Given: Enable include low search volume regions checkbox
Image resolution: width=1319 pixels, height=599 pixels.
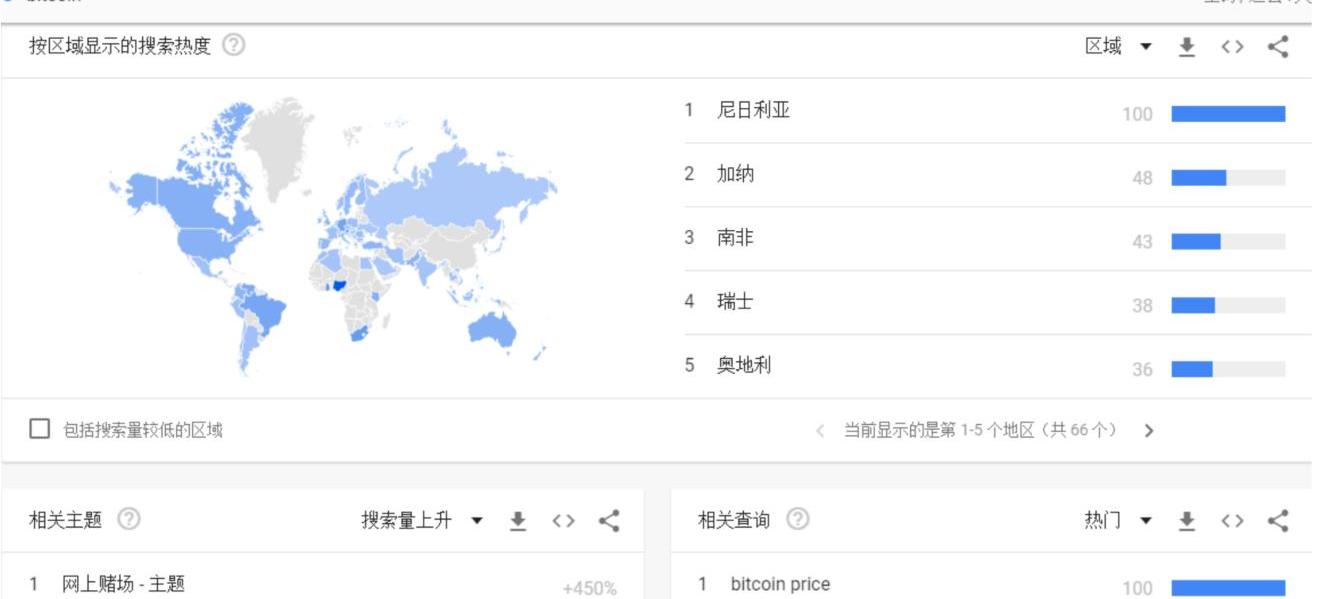Looking at the screenshot, I should (x=40, y=430).
